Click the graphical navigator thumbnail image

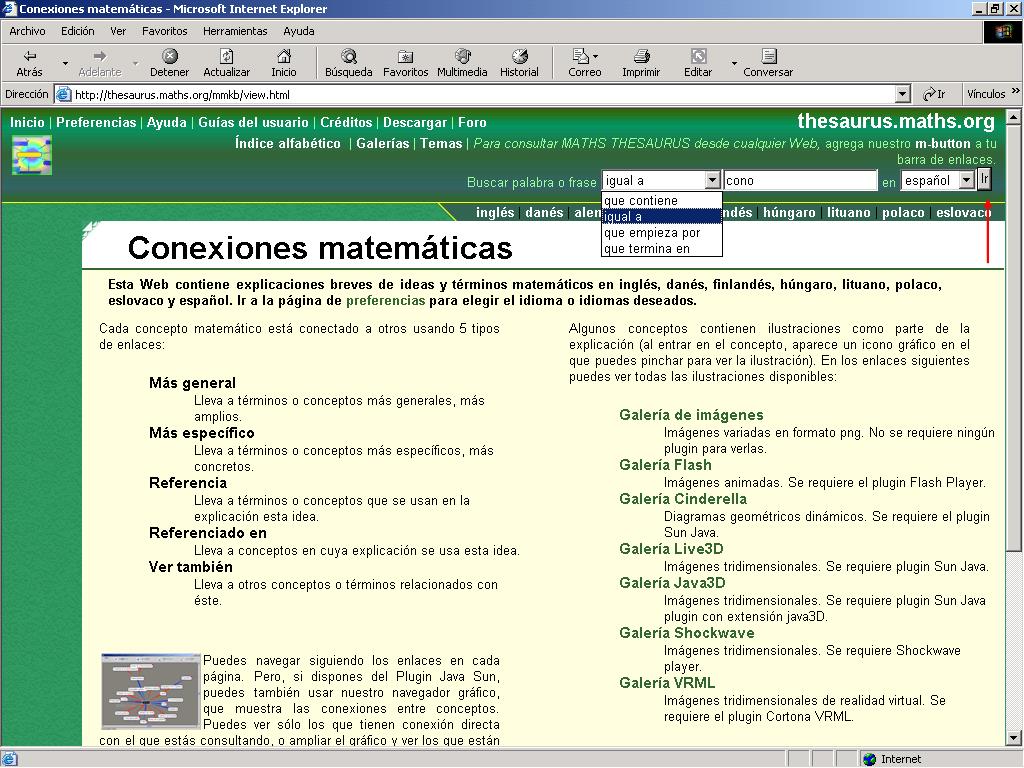(x=150, y=690)
